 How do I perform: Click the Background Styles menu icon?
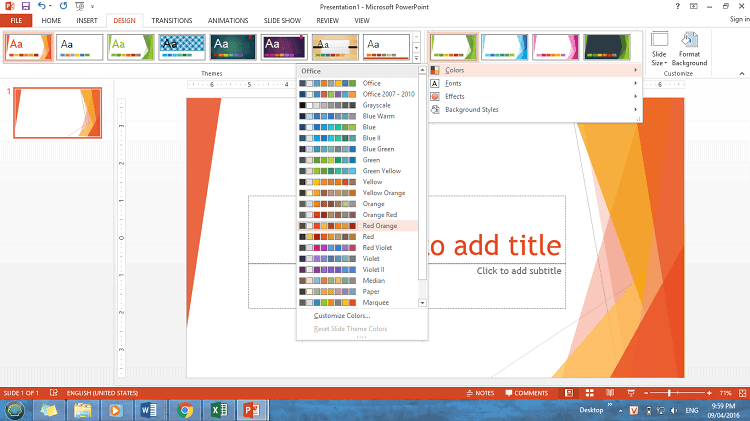[435, 110]
